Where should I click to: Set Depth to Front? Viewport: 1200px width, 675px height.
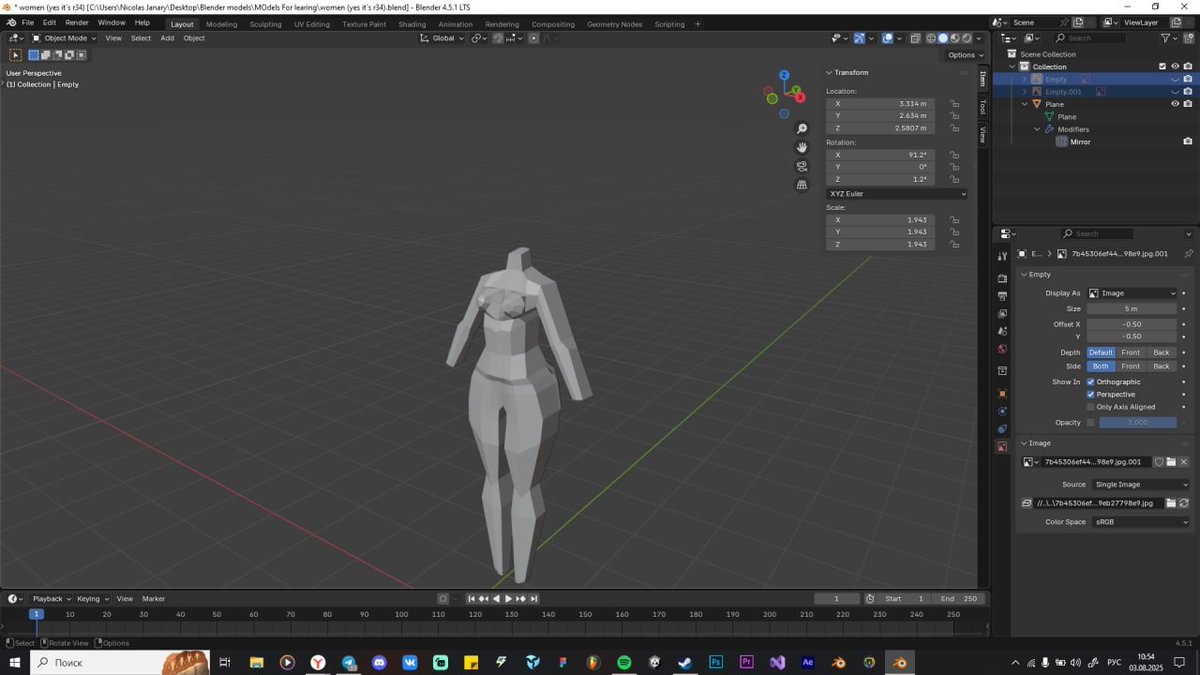click(x=1130, y=352)
